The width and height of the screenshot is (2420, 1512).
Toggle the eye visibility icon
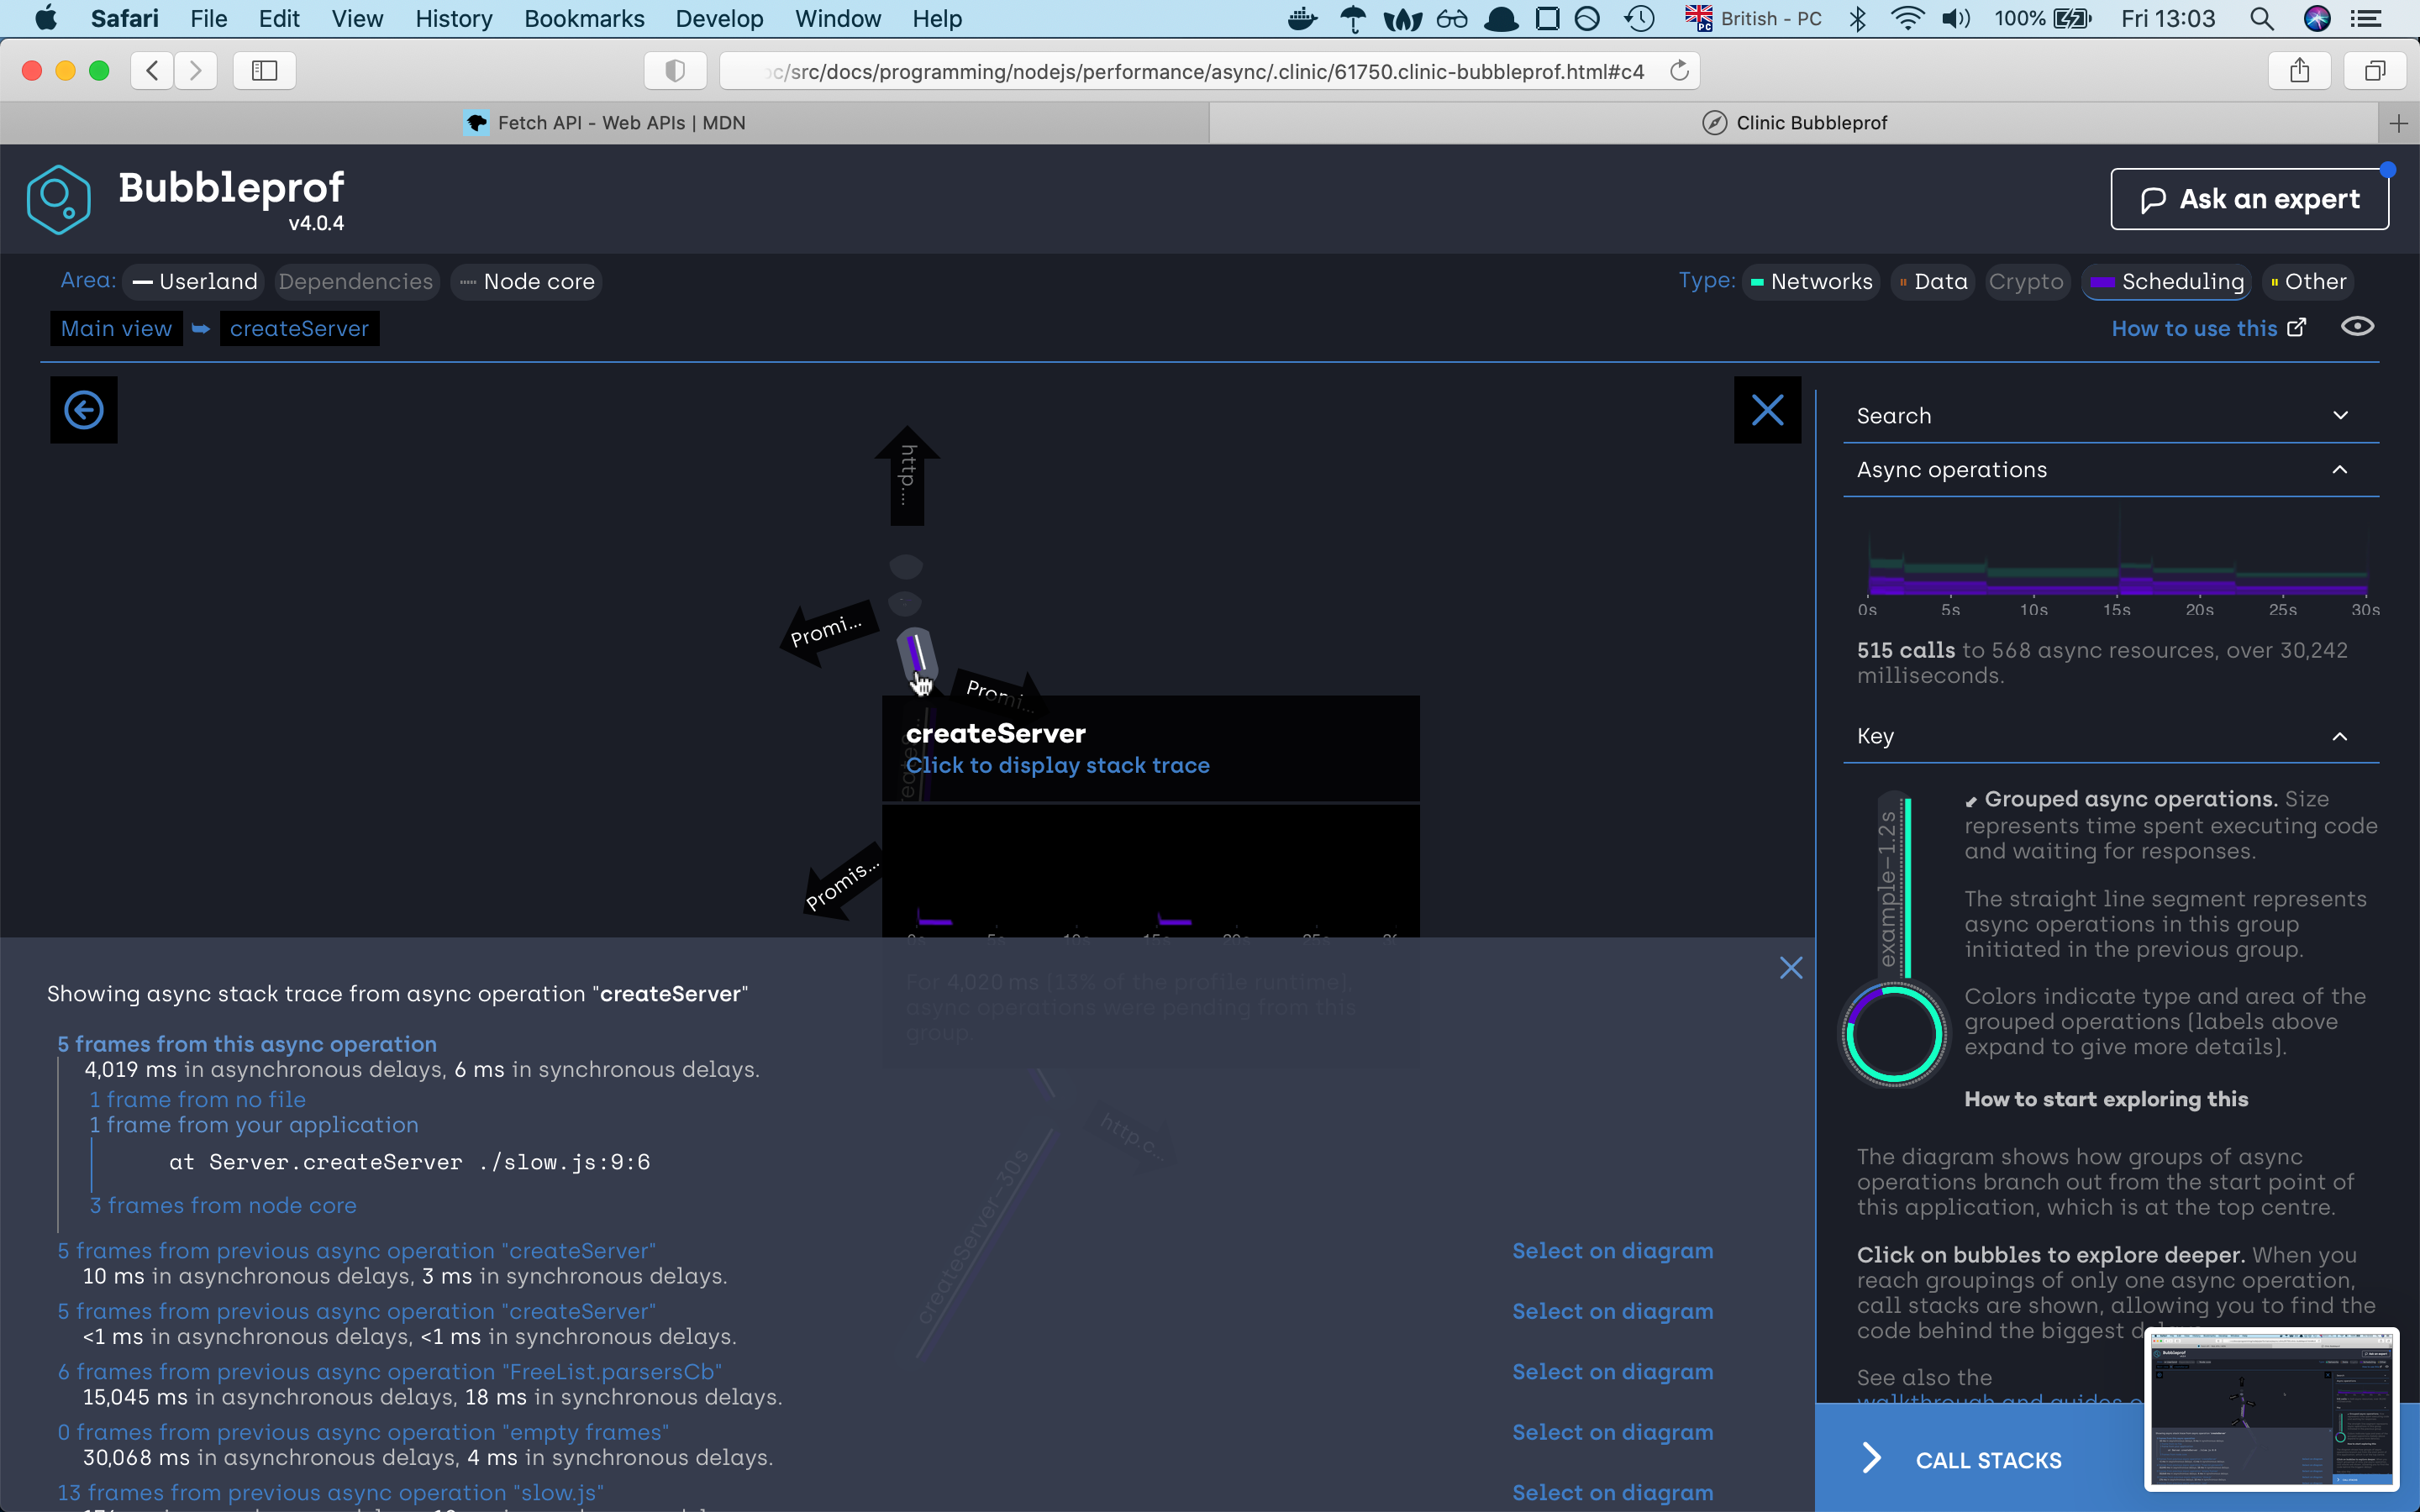[x=2357, y=327]
